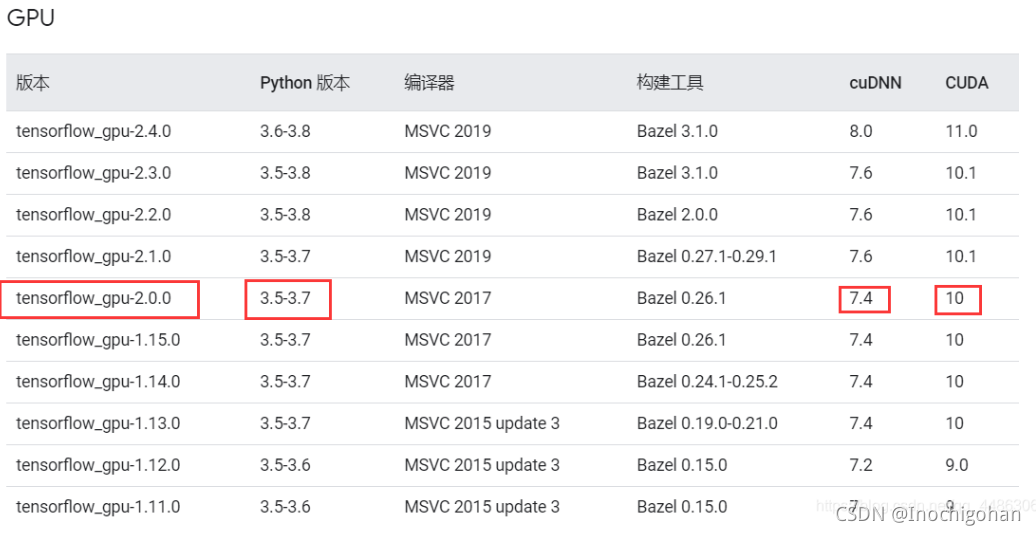The width and height of the screenshot is (1036, 535).
Task: Click the CUDA 9.0 cell
Action: 957,464
